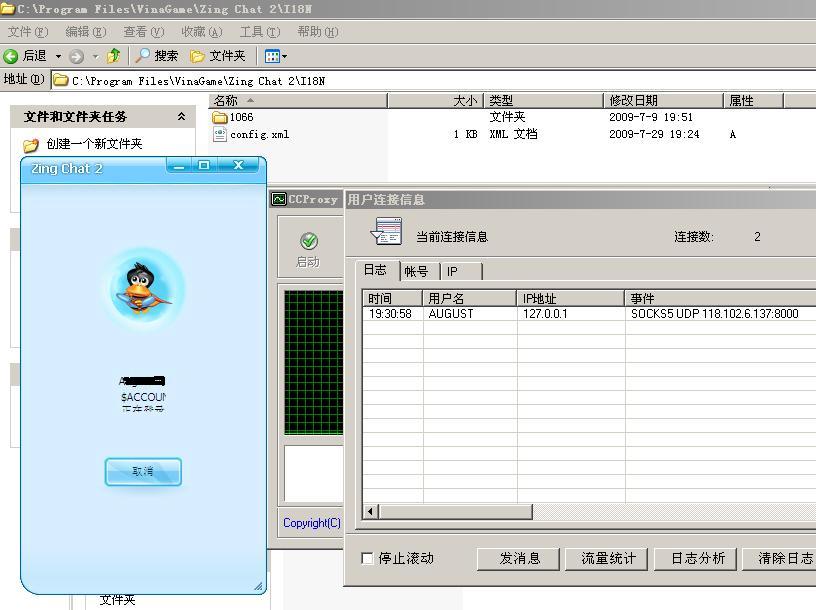This screenshot has height=610, width=816.
Task: Click the Back arrow icon in Explorer toolbar
Action: (x=10, y=56)
